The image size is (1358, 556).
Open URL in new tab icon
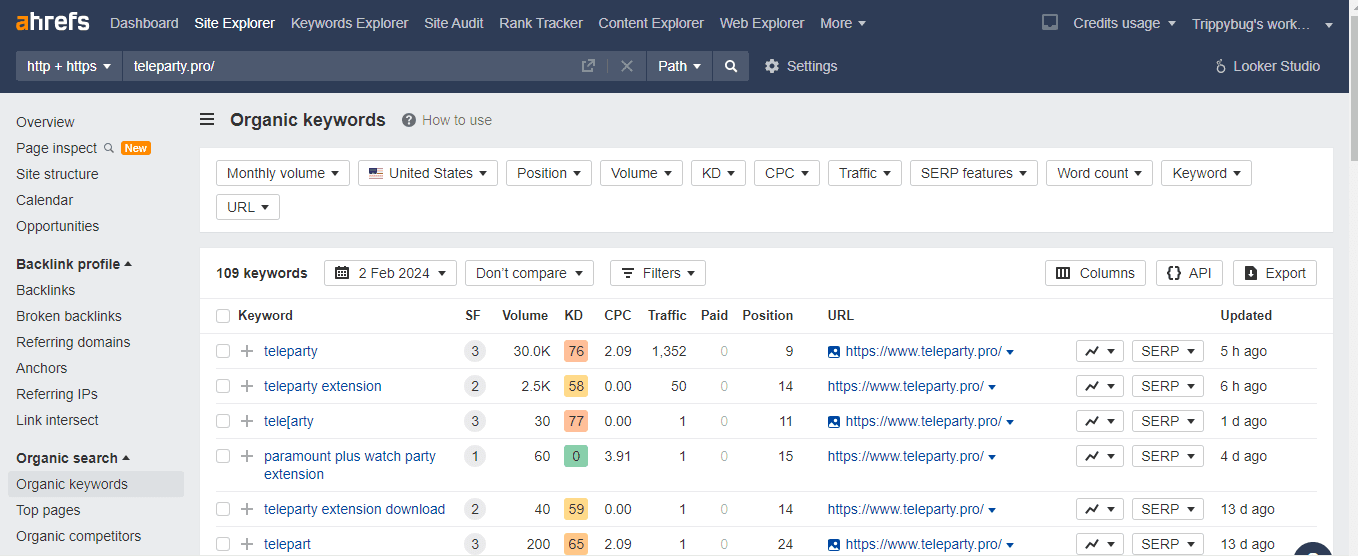588,66
